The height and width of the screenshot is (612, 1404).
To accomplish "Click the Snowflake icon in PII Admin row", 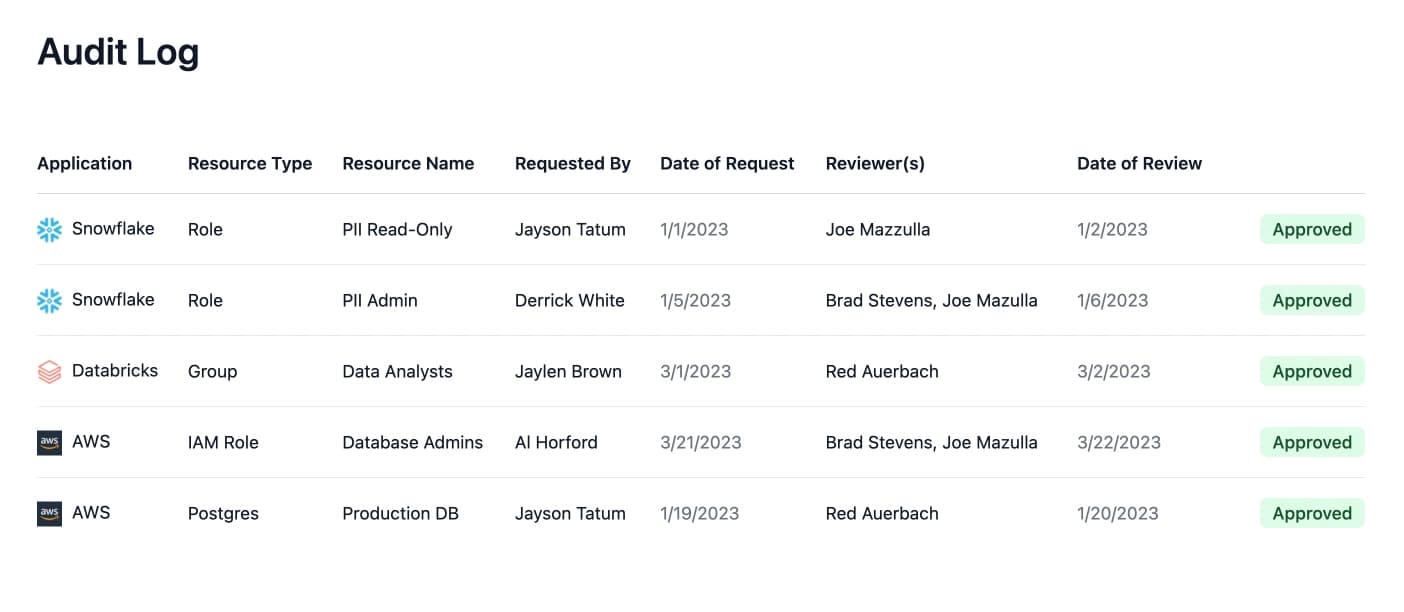I will point(49,301).
